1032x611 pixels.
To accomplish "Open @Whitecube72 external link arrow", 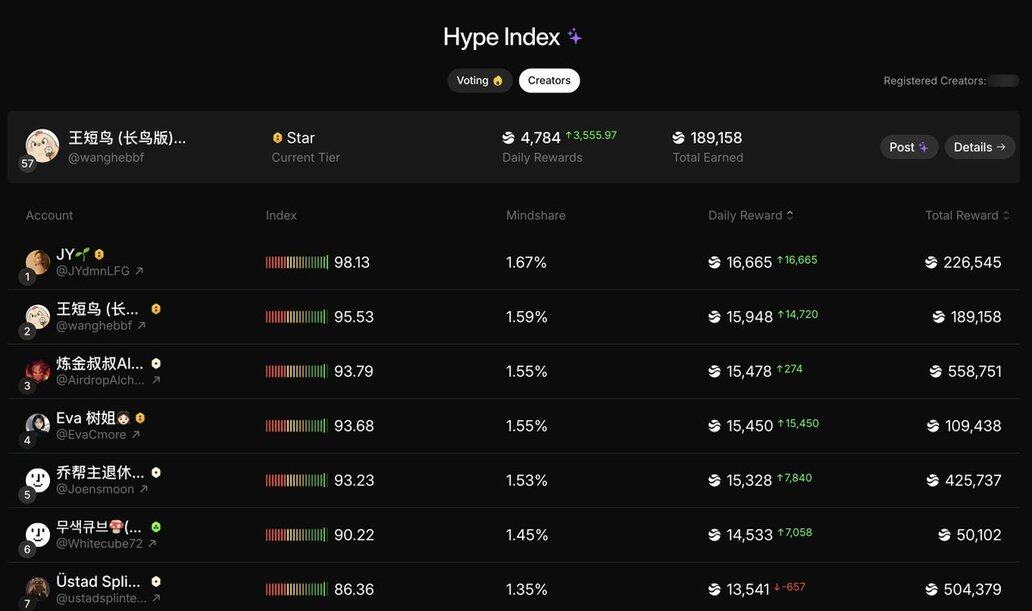I will pyautogui.click(x=152, y=544).
